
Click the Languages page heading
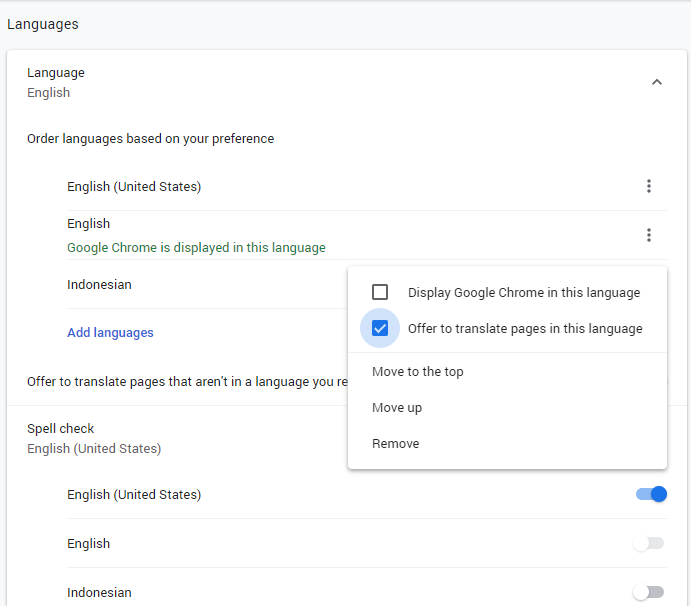43,23
